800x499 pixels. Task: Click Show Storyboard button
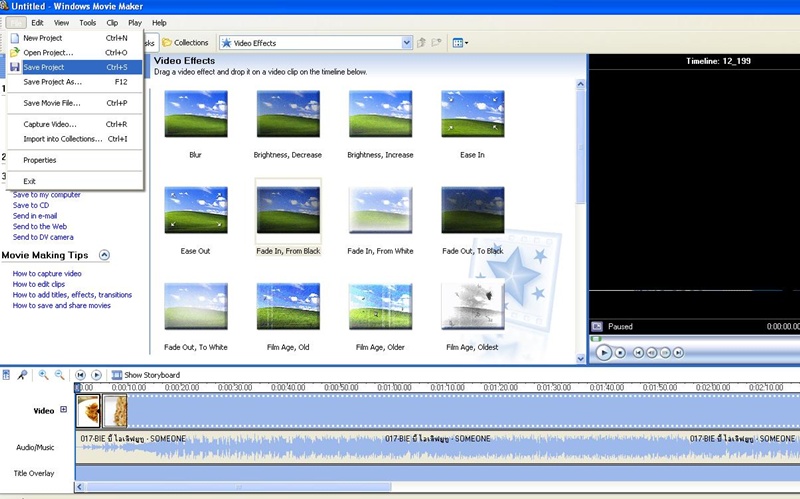(x=146, y=375)
